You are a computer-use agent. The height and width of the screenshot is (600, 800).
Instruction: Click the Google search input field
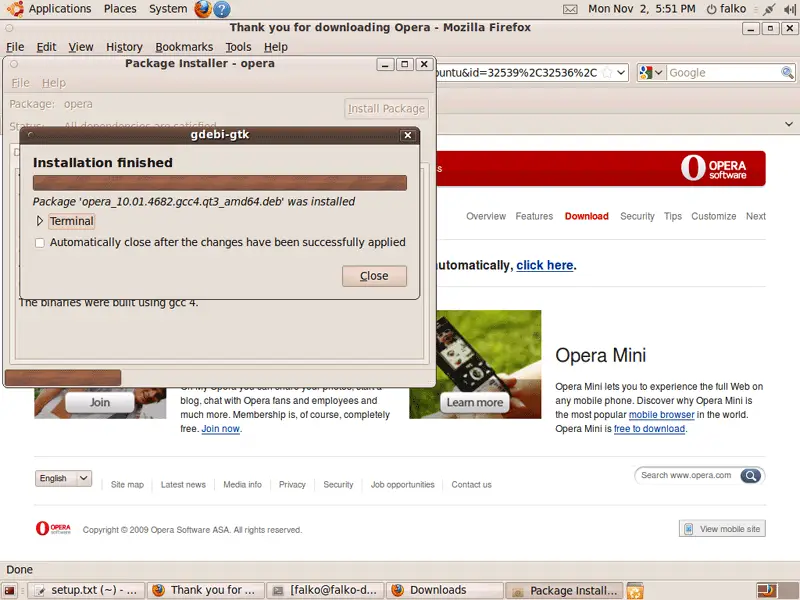click(x=723, y=72)
